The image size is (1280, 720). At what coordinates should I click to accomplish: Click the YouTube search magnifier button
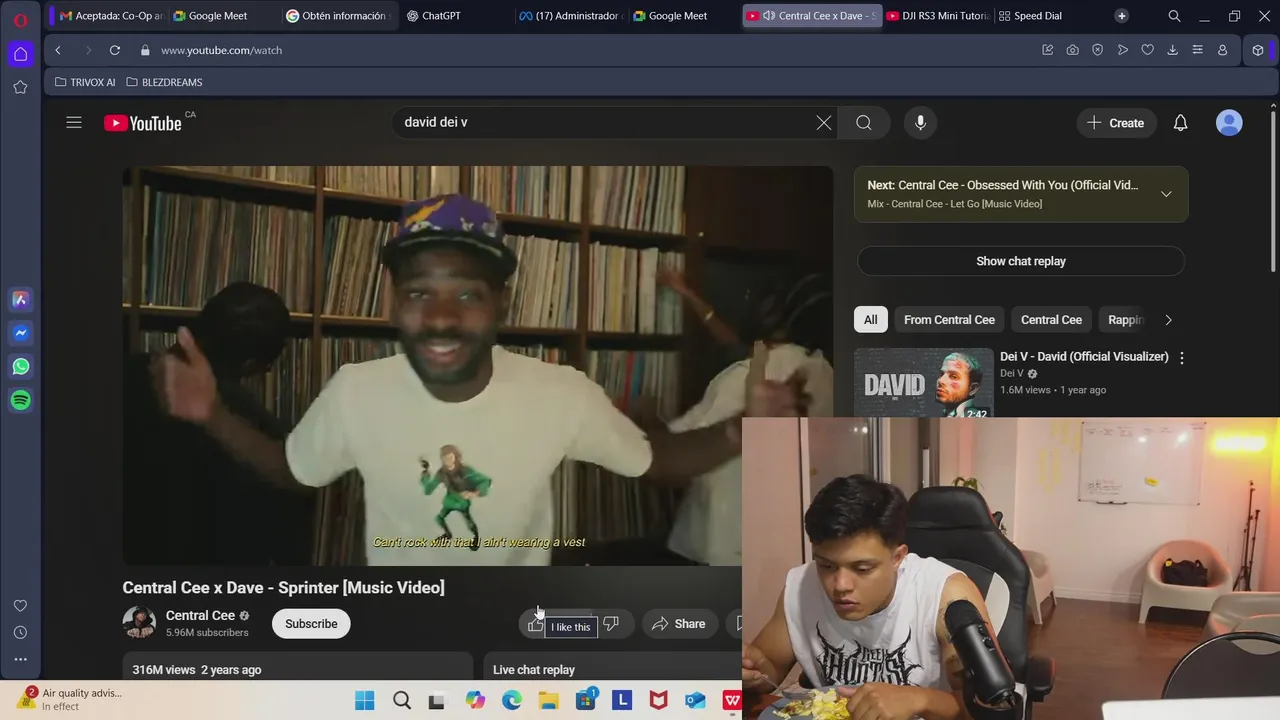[864, 123]
